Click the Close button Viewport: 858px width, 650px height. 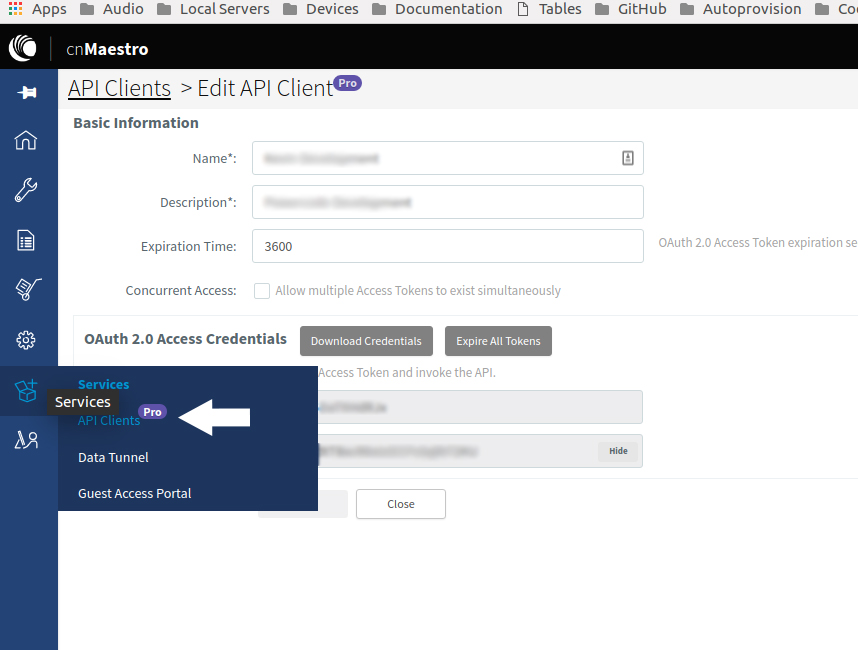401,504
